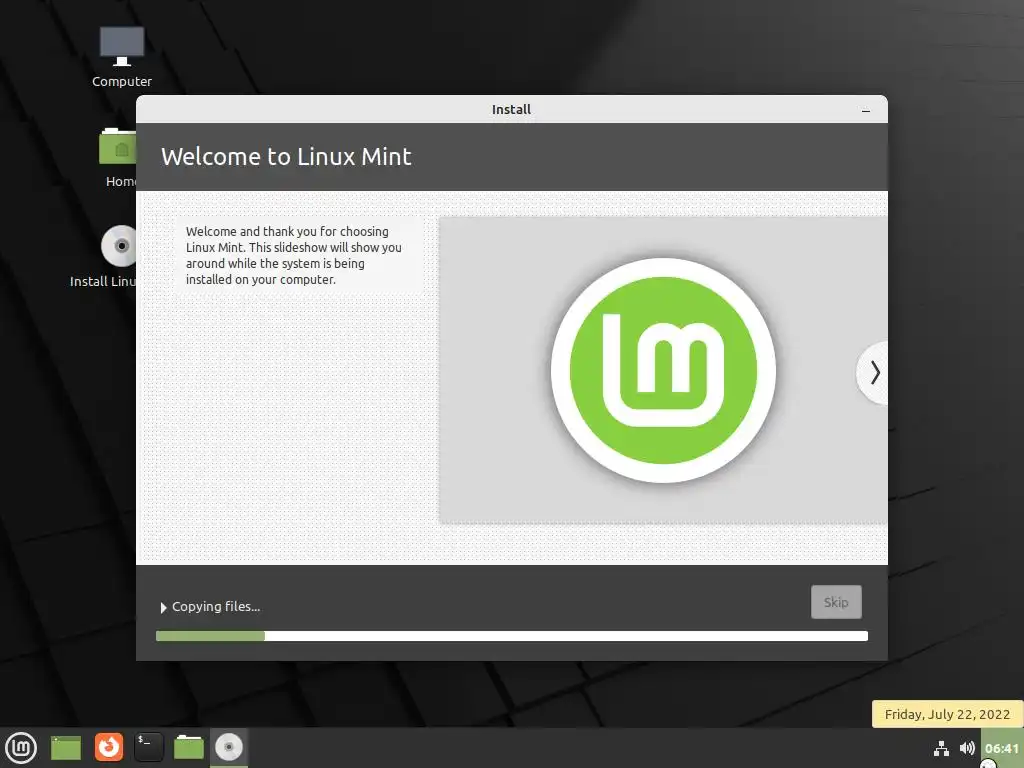The height and width of the screenshot is (768, 1024).
Task: Open the network connections tray icon
Action: click(941, 748)
